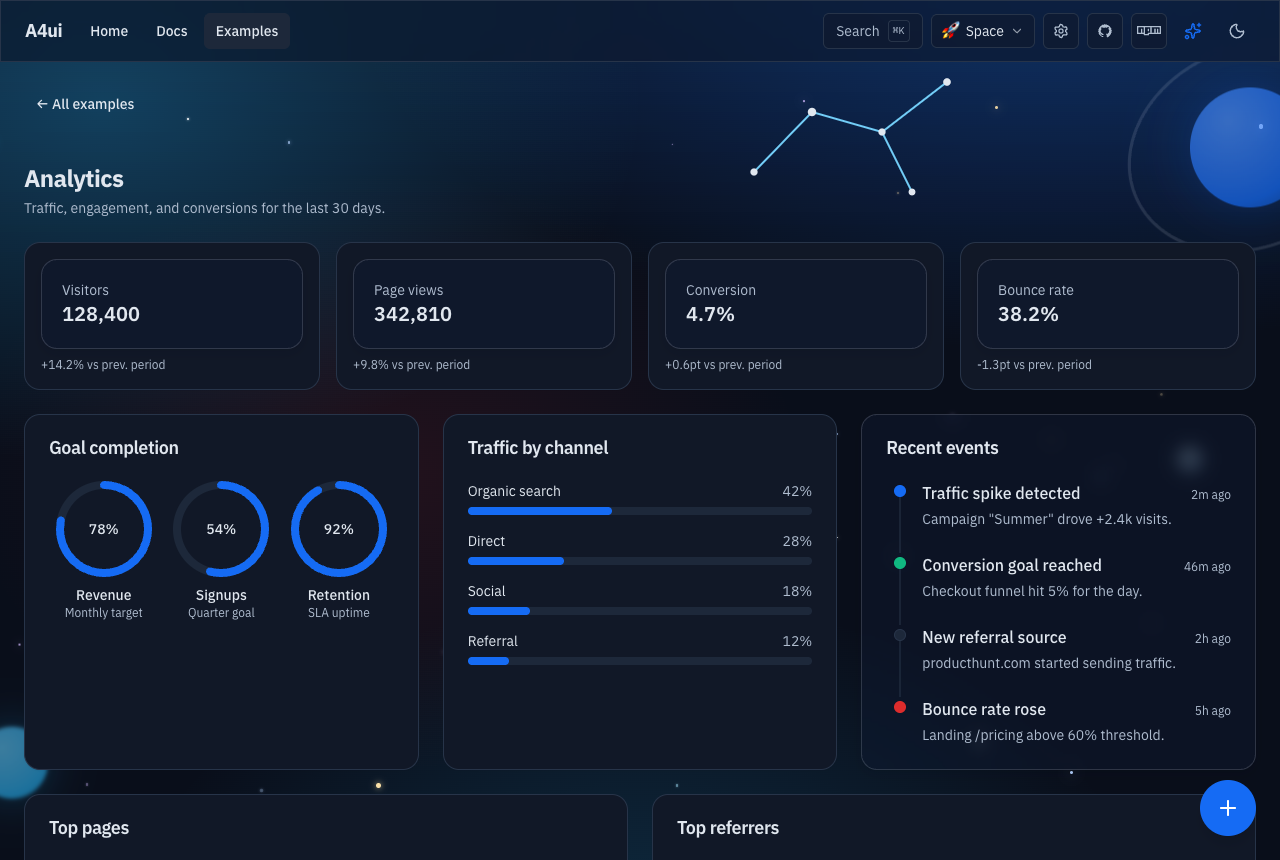
Task: Click the 'Conversion goal reached' event title
Action: 1012,565
